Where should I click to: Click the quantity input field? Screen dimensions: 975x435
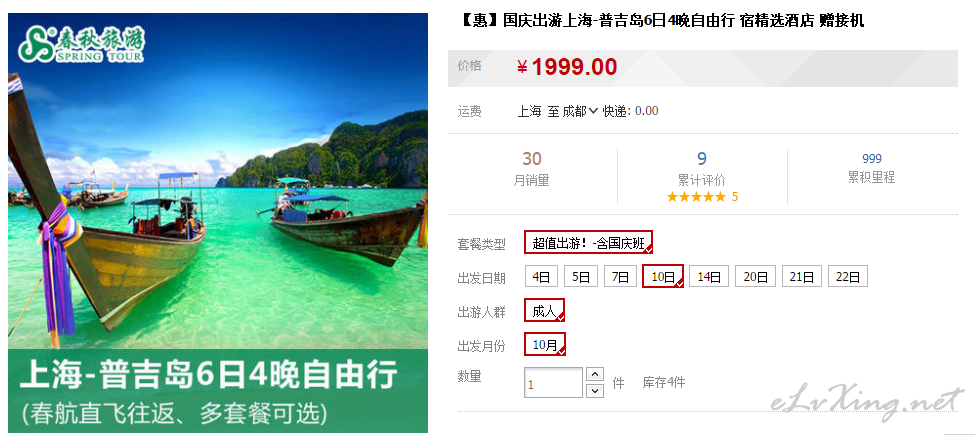pos(553,383)
